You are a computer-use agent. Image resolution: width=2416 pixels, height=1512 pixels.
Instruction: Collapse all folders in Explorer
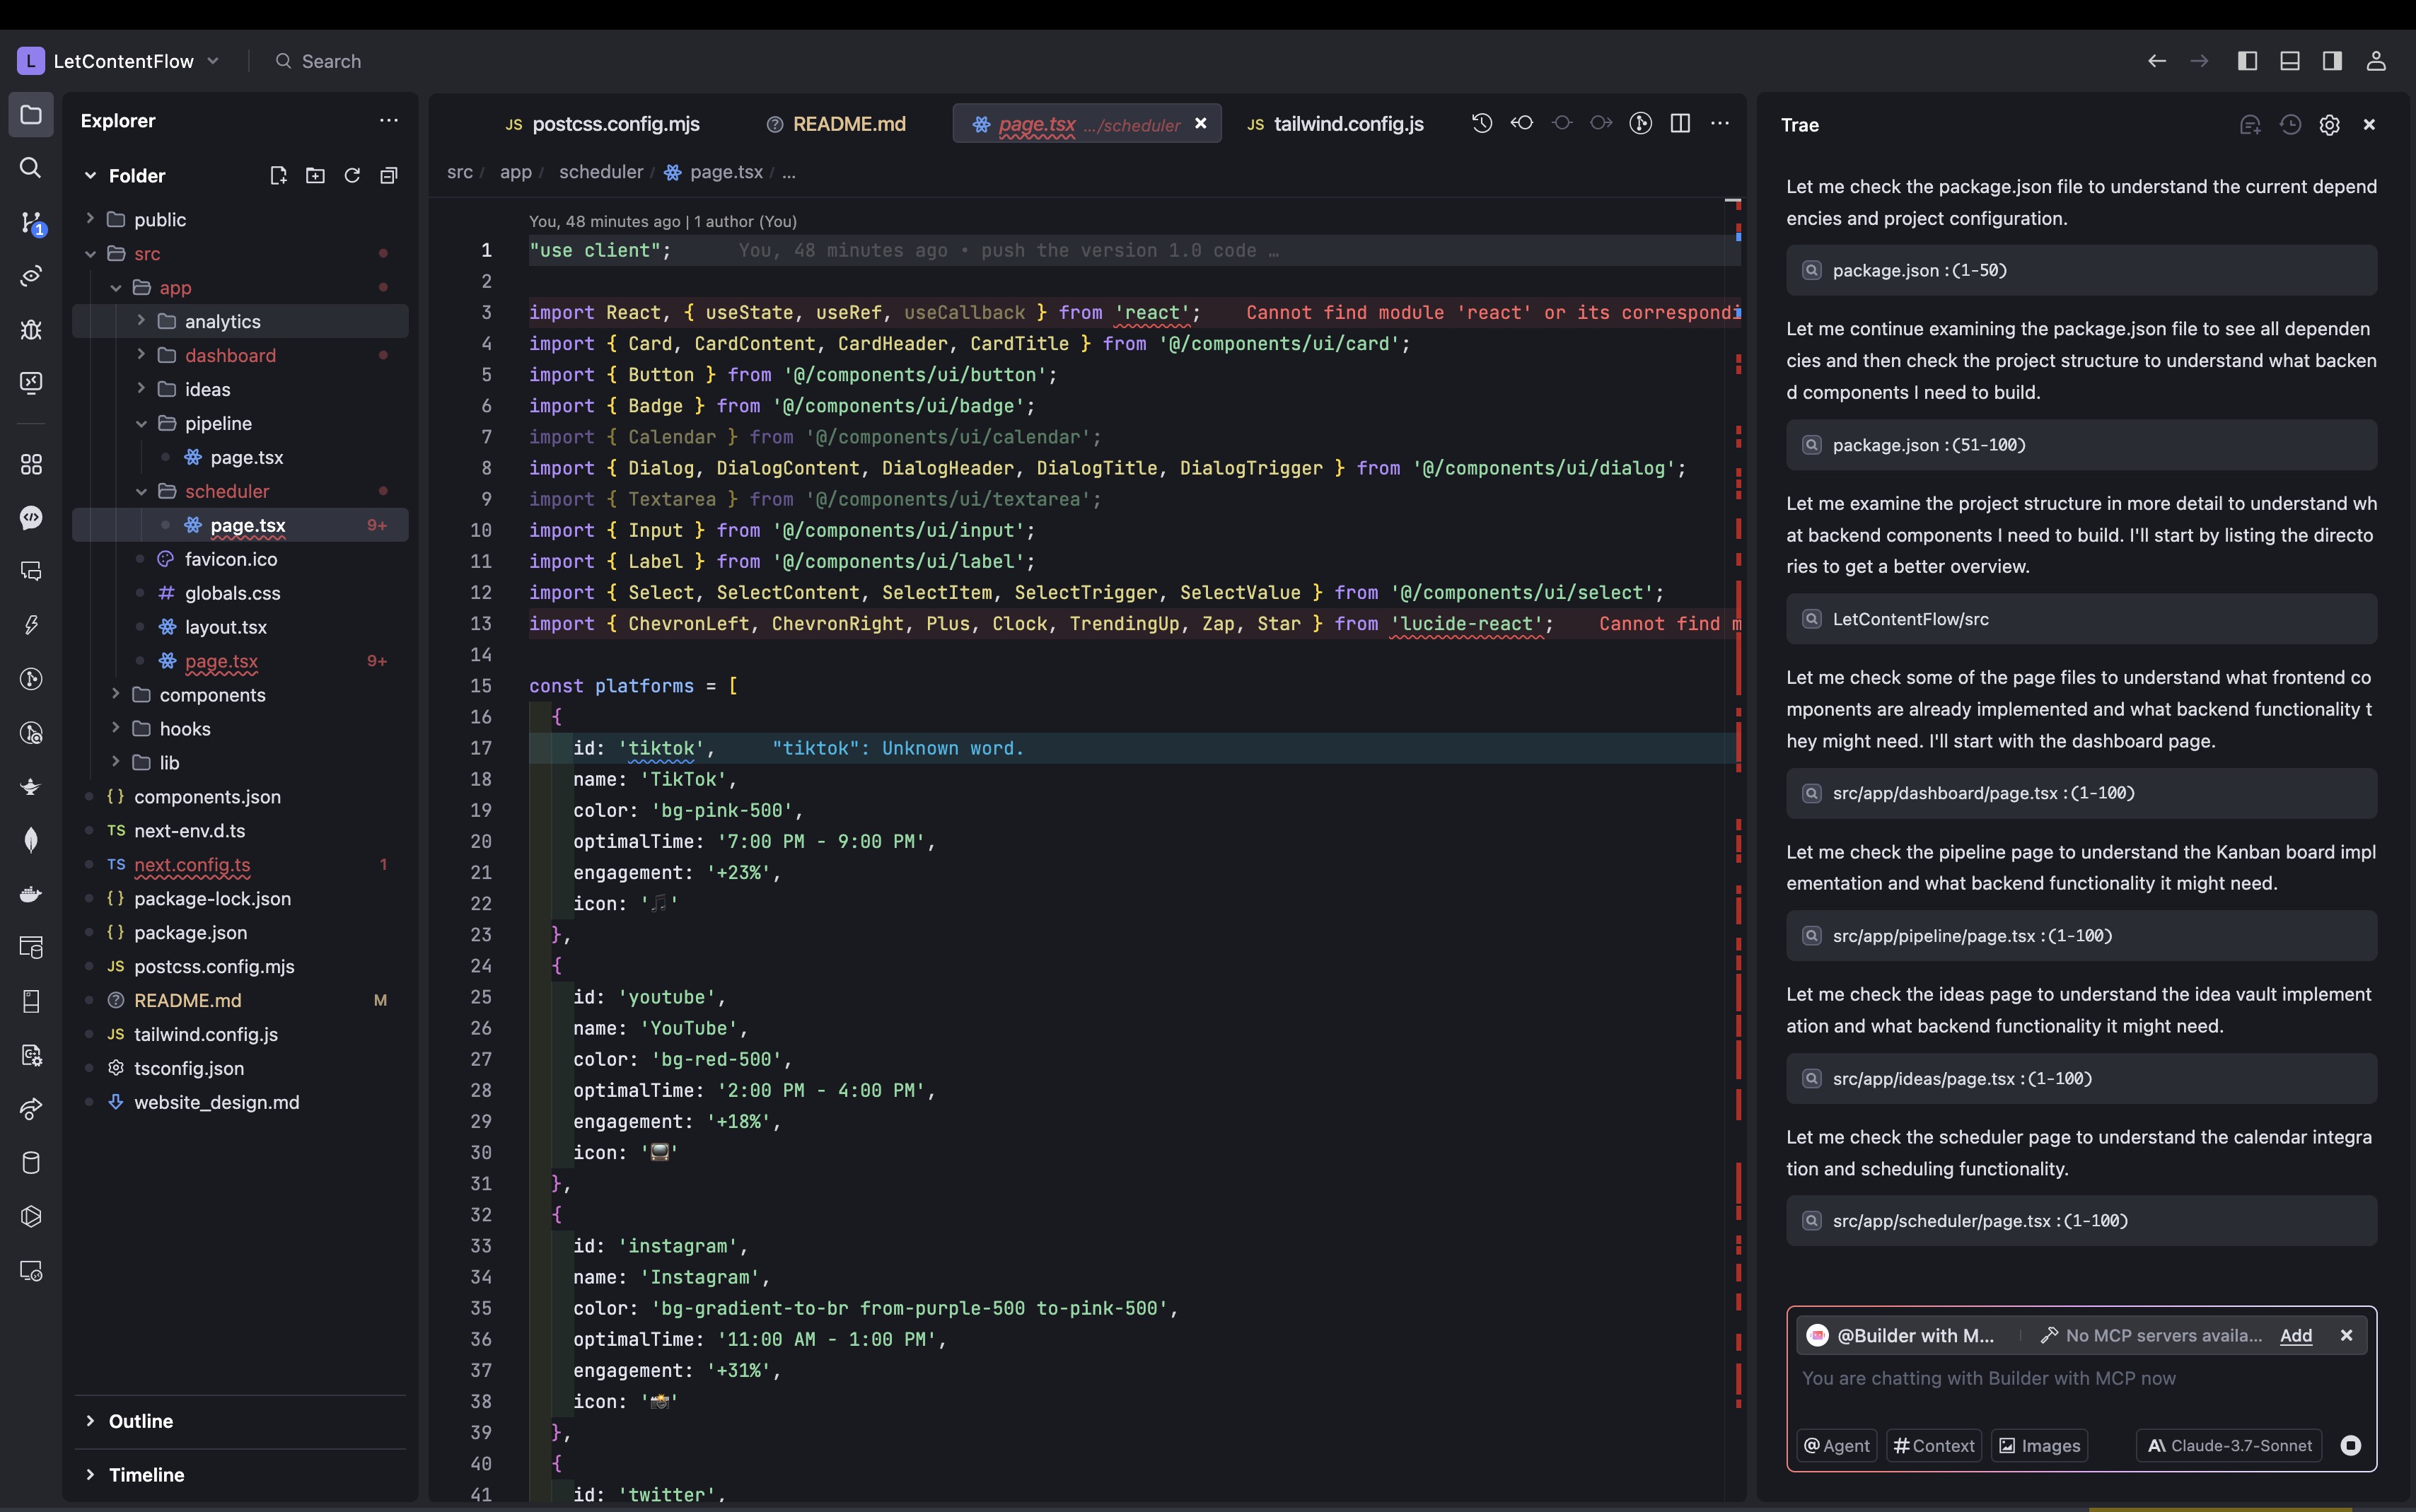[389, 176]
